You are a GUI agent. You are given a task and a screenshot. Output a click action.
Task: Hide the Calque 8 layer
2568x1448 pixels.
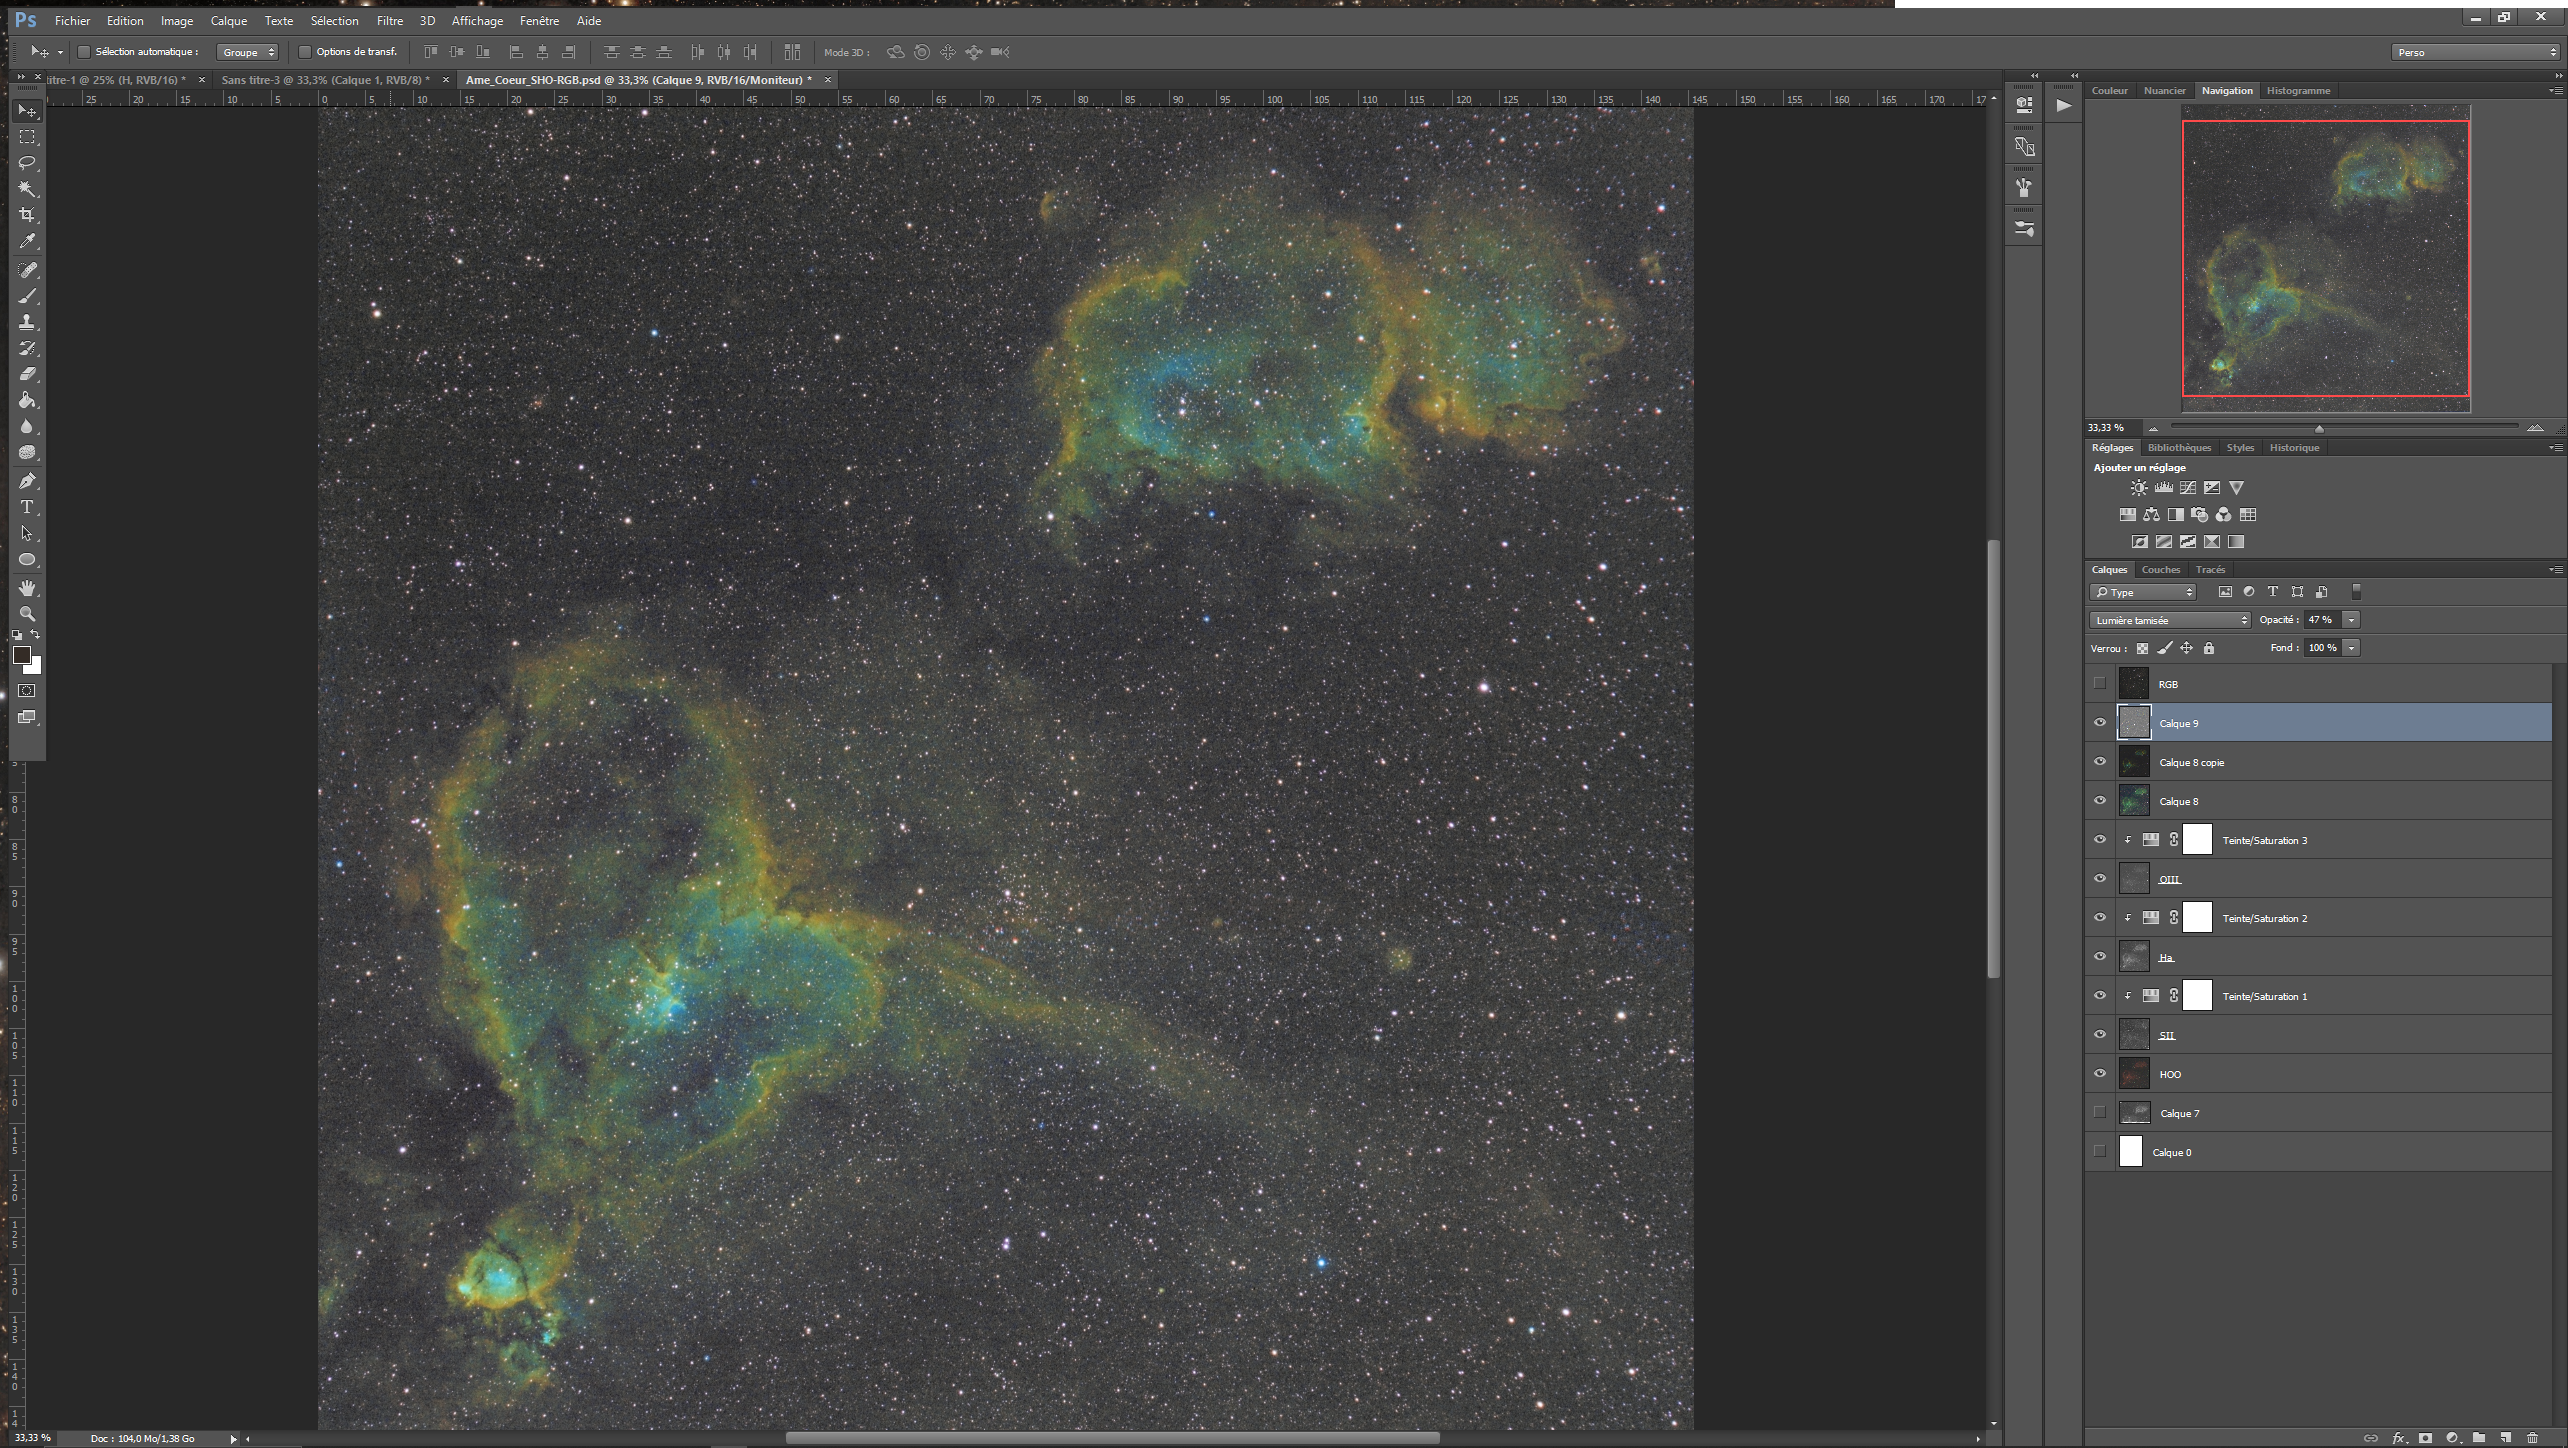pos(2100,801)
